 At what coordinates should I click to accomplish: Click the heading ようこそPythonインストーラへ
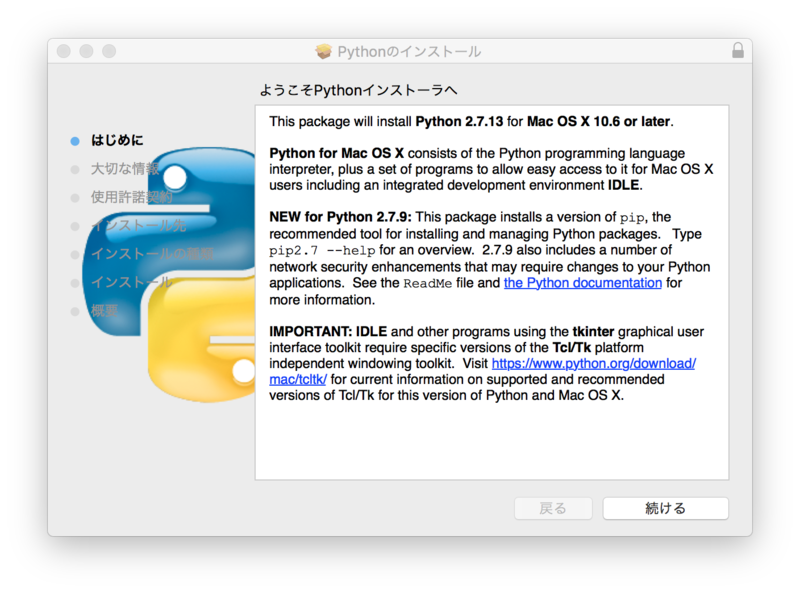[359, 90]
